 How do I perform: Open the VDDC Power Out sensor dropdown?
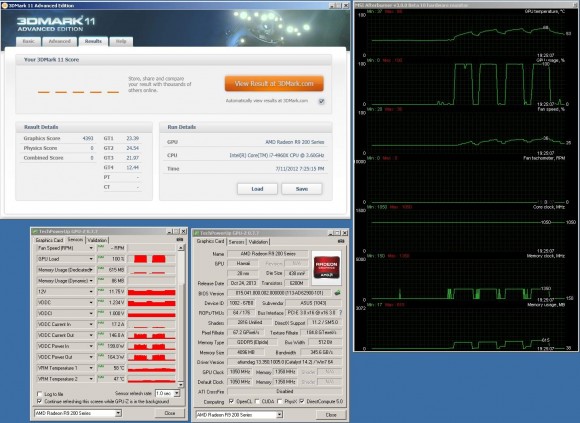tap(91, 357)
